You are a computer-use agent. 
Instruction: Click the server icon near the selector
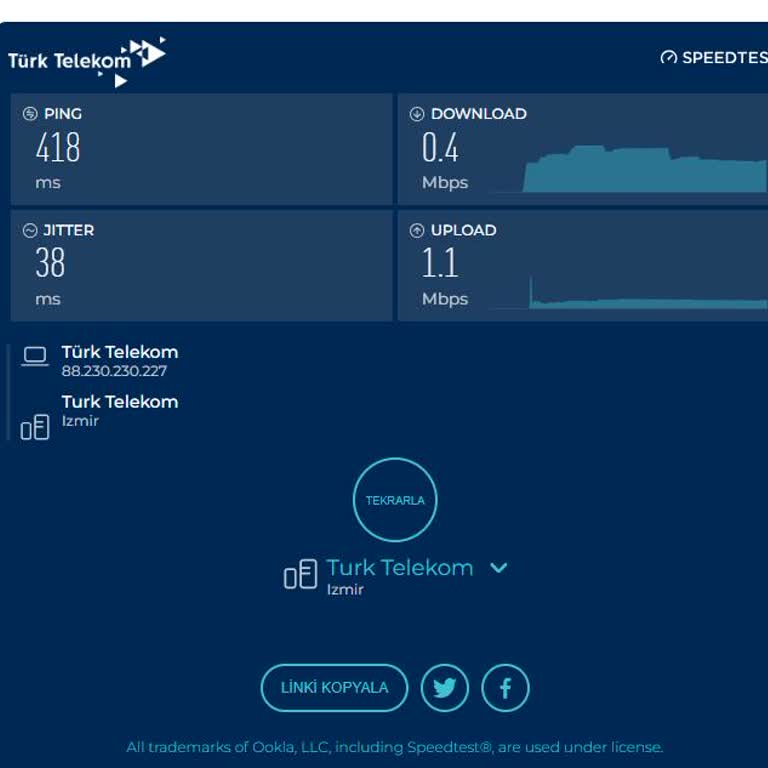301,574
